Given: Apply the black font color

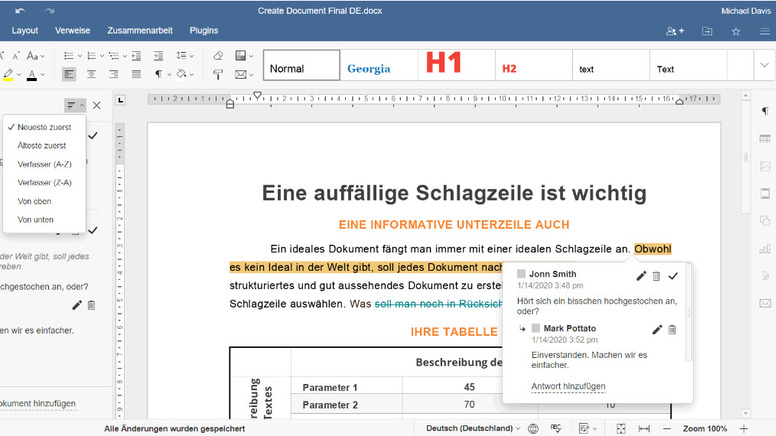Looking at the screenshot, I should coord(32,75).
